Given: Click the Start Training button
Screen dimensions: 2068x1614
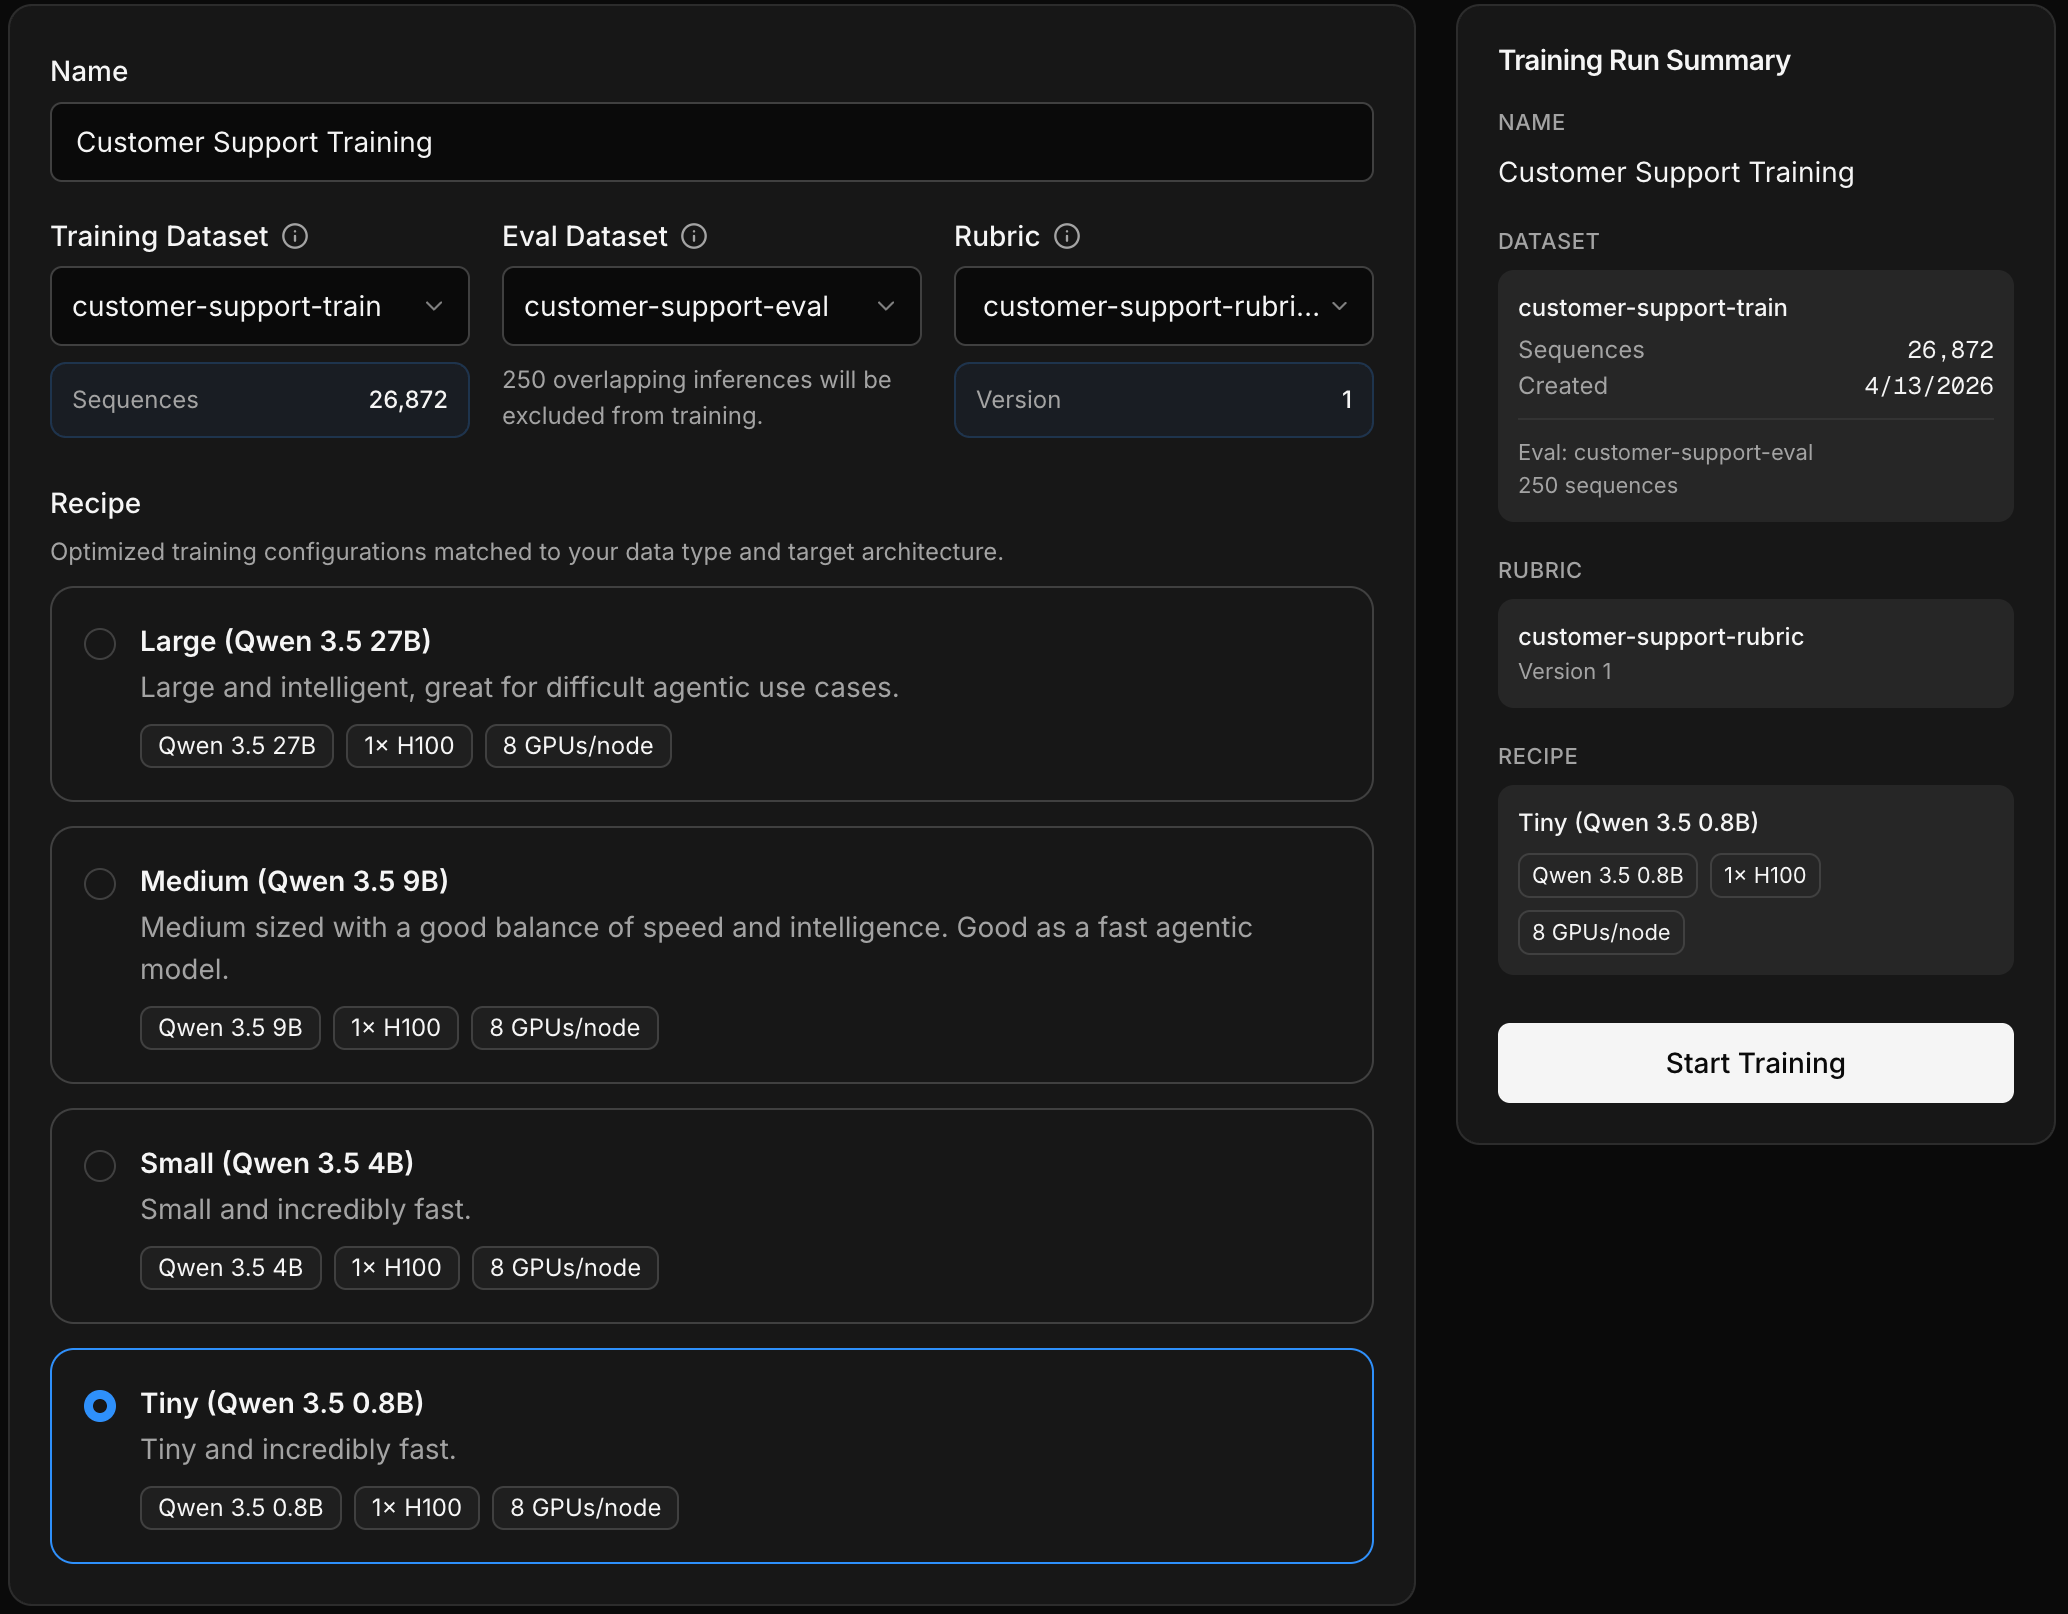Looking at the screenshot, I should 1755,1063.
